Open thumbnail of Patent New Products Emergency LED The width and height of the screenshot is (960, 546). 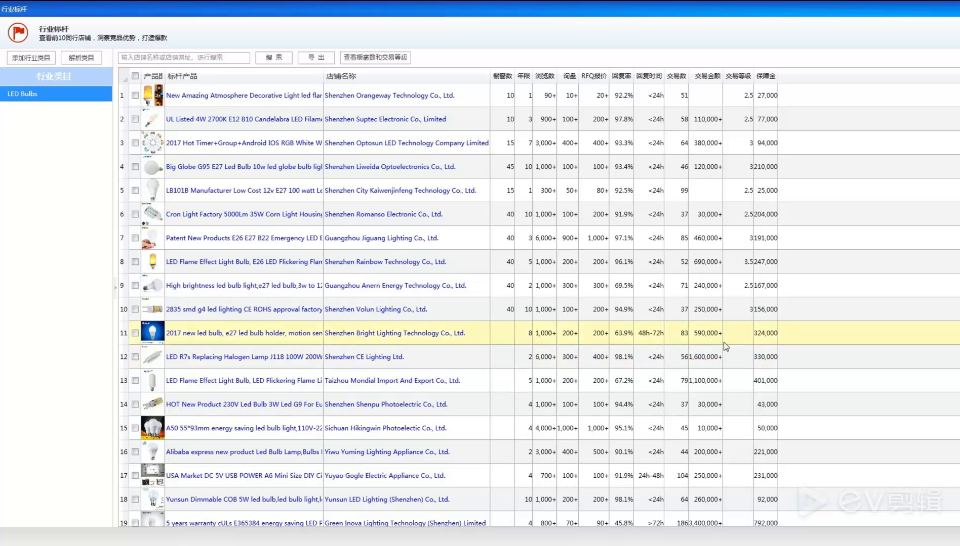[152, 238]
